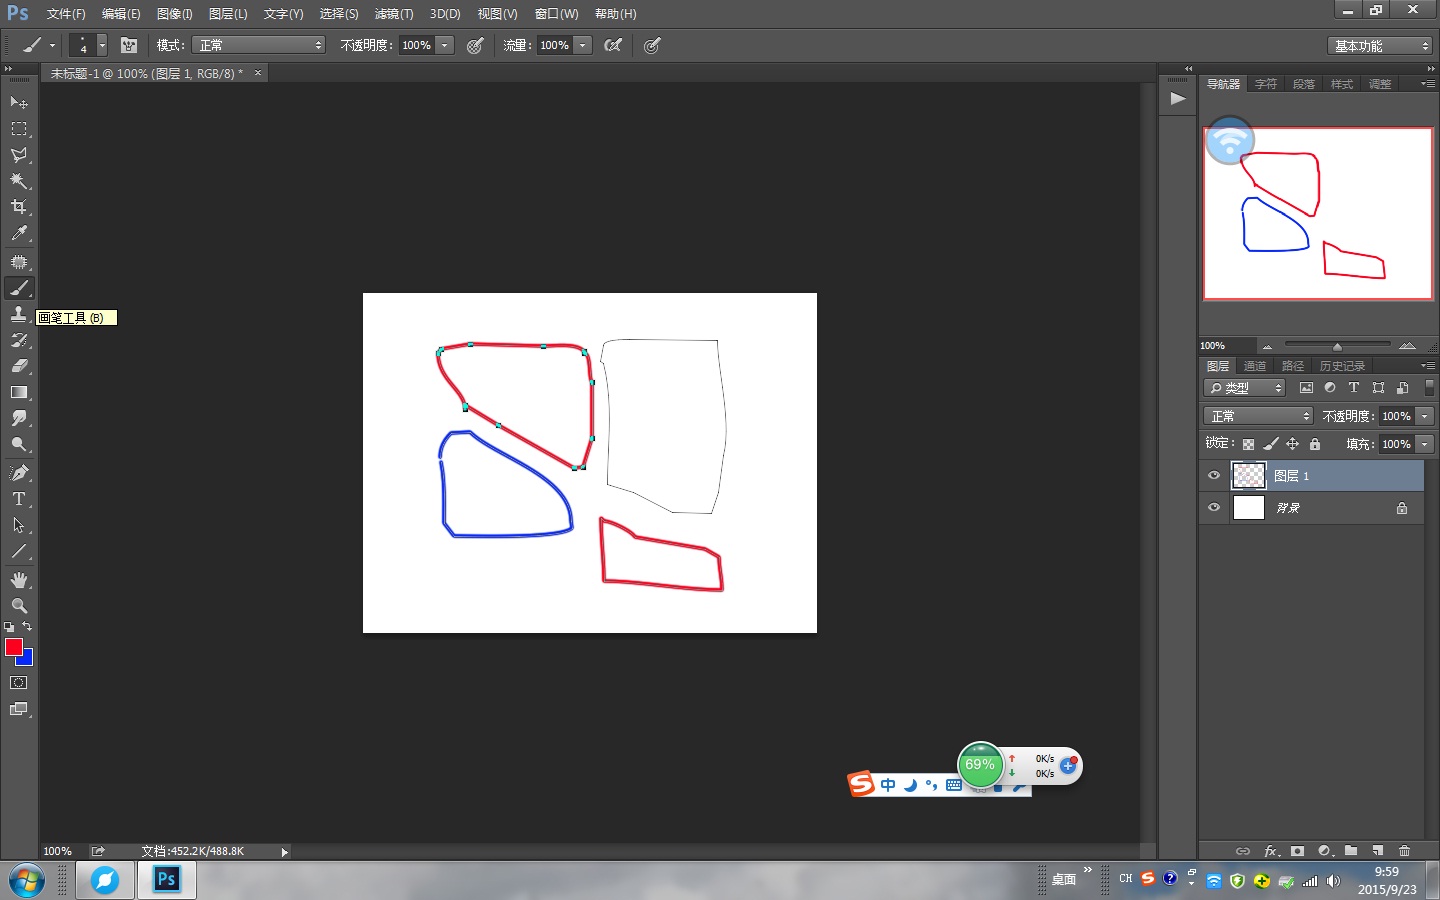Reset to default foreground and background colors
The image size is (1440, 900).
point(9,627)
